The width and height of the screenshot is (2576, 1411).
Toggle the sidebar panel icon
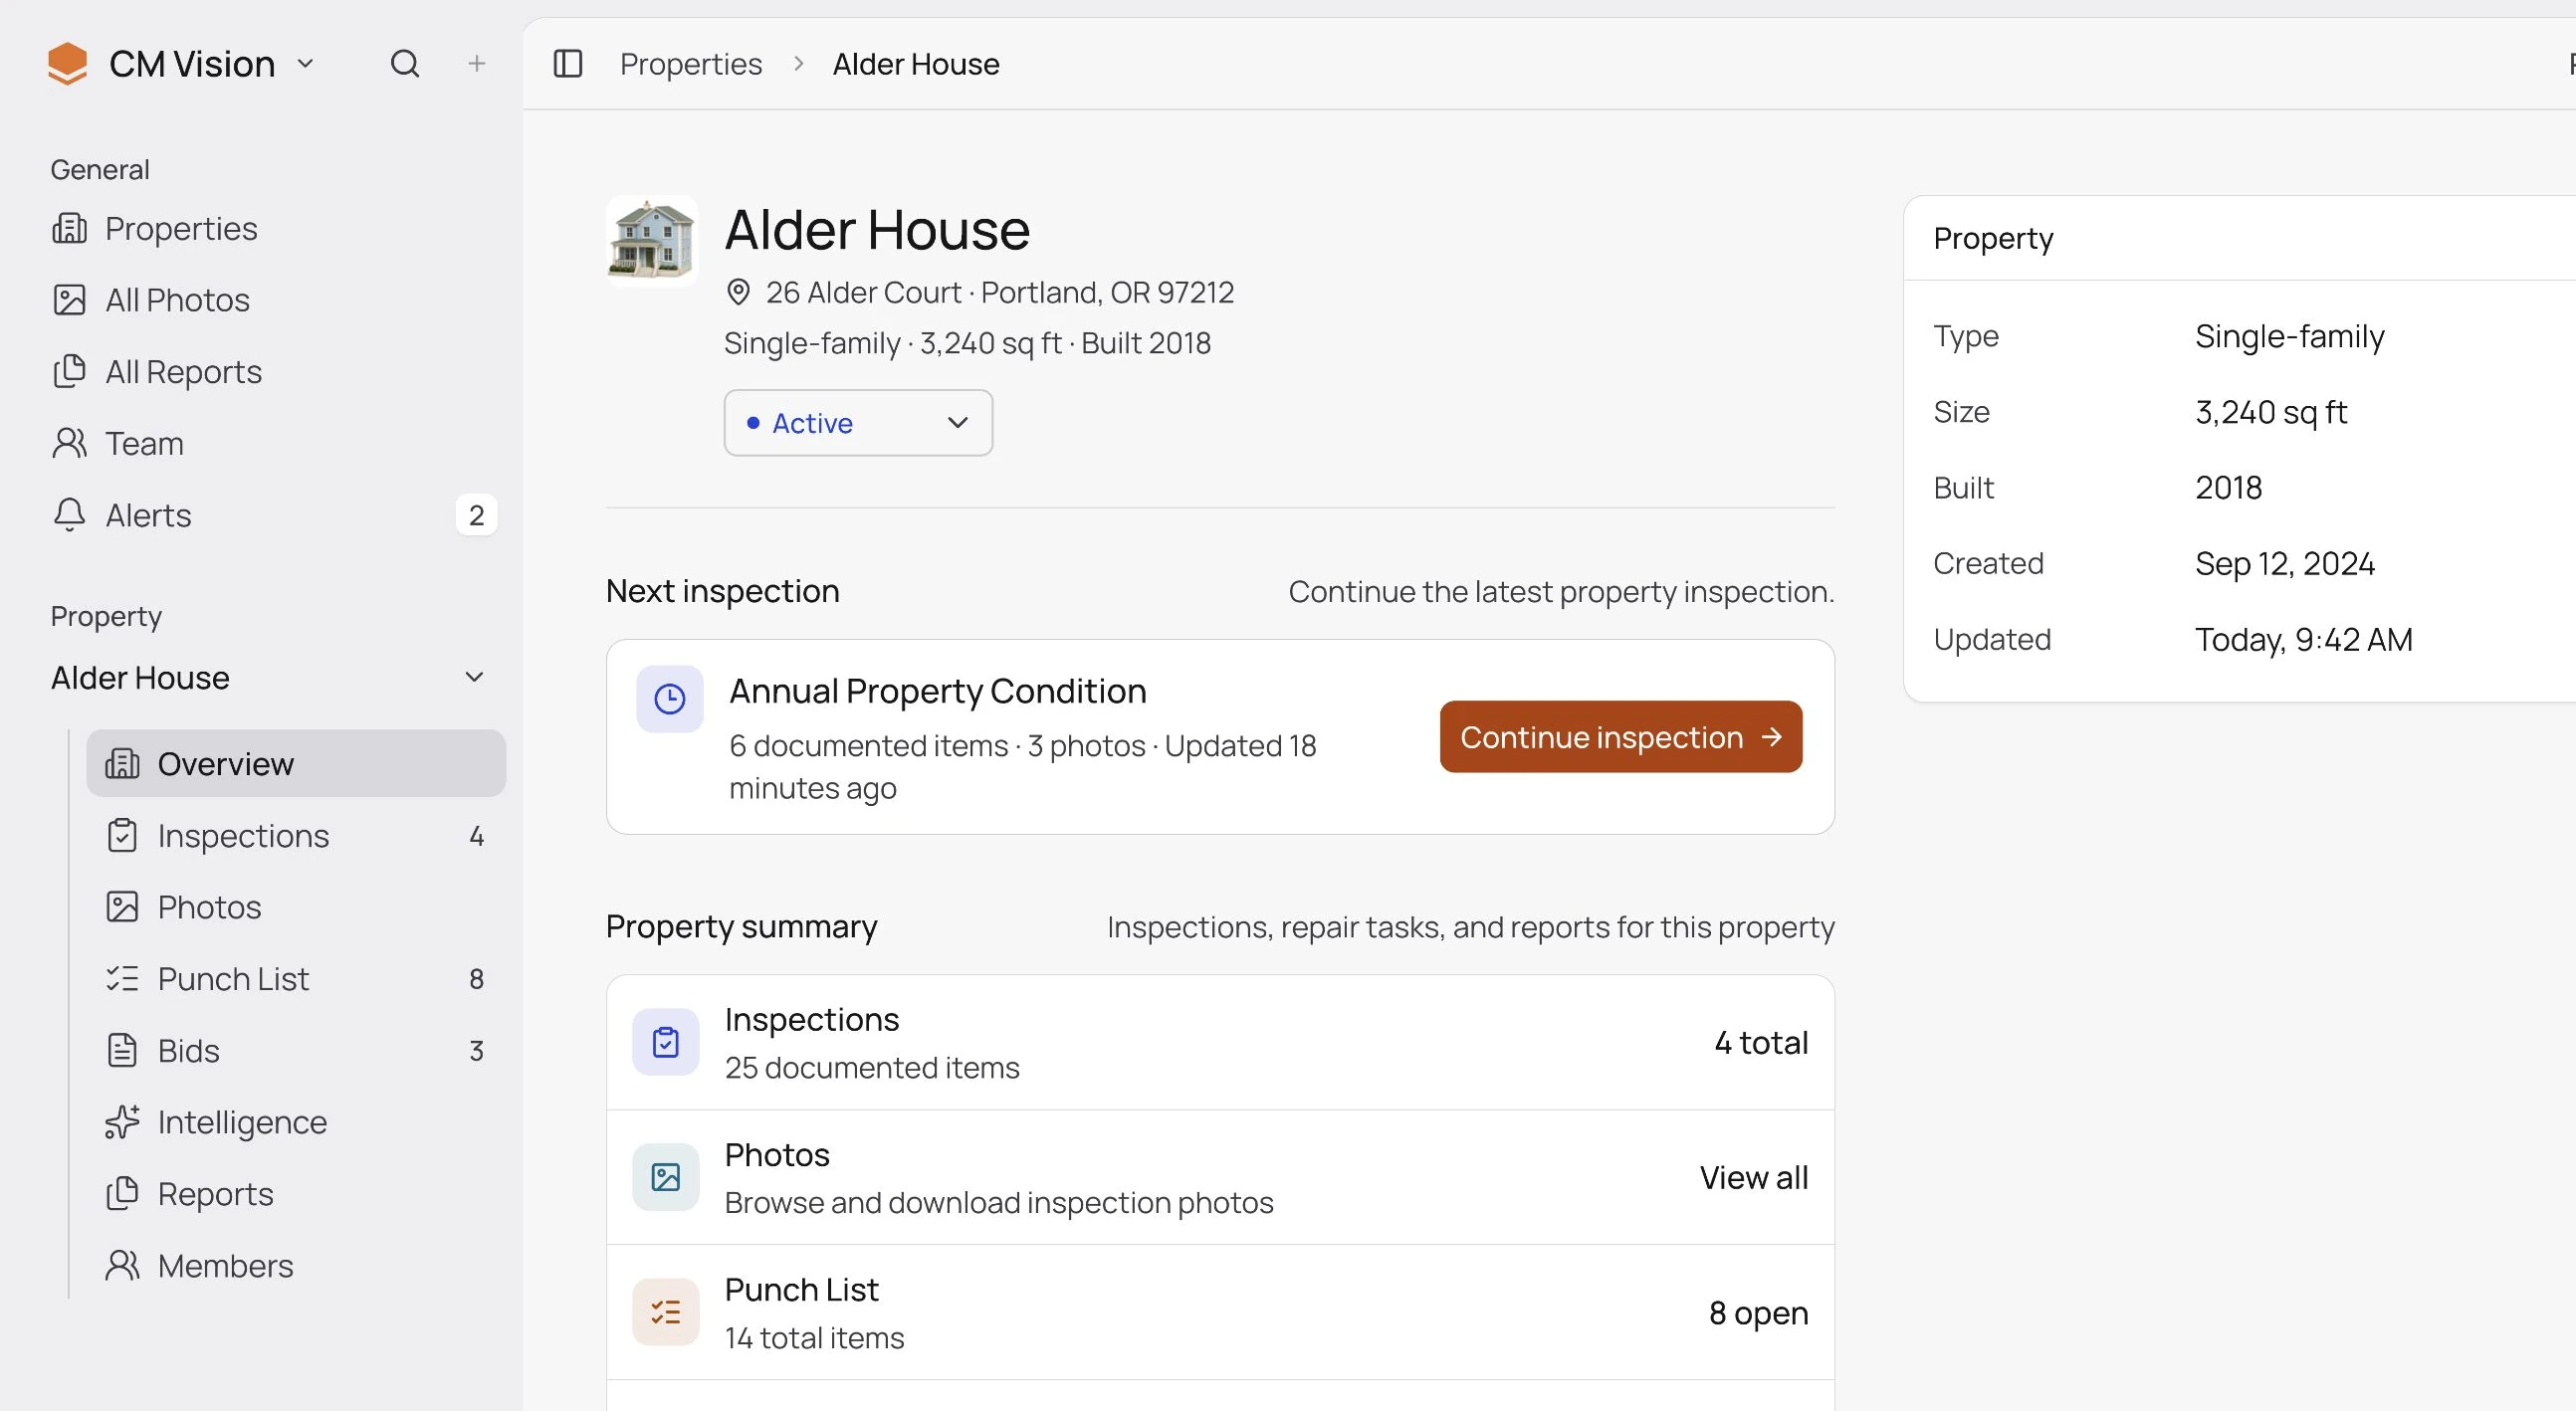point(568,63)
